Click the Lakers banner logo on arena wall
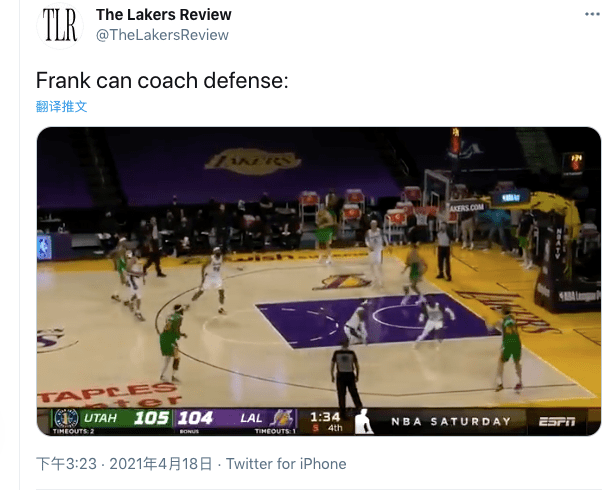 coord(252,161)
